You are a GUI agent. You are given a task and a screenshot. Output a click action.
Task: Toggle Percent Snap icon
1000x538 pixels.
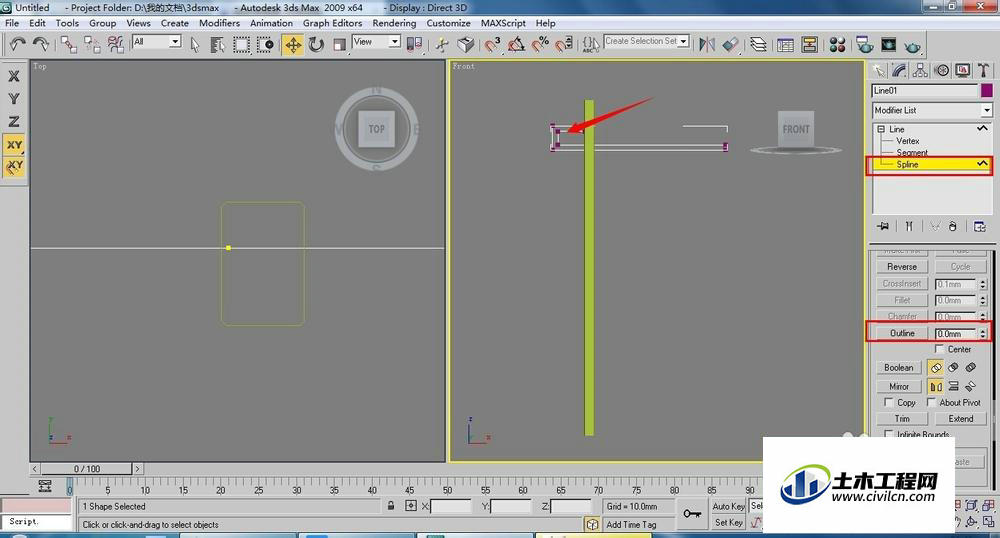(540, 44)
